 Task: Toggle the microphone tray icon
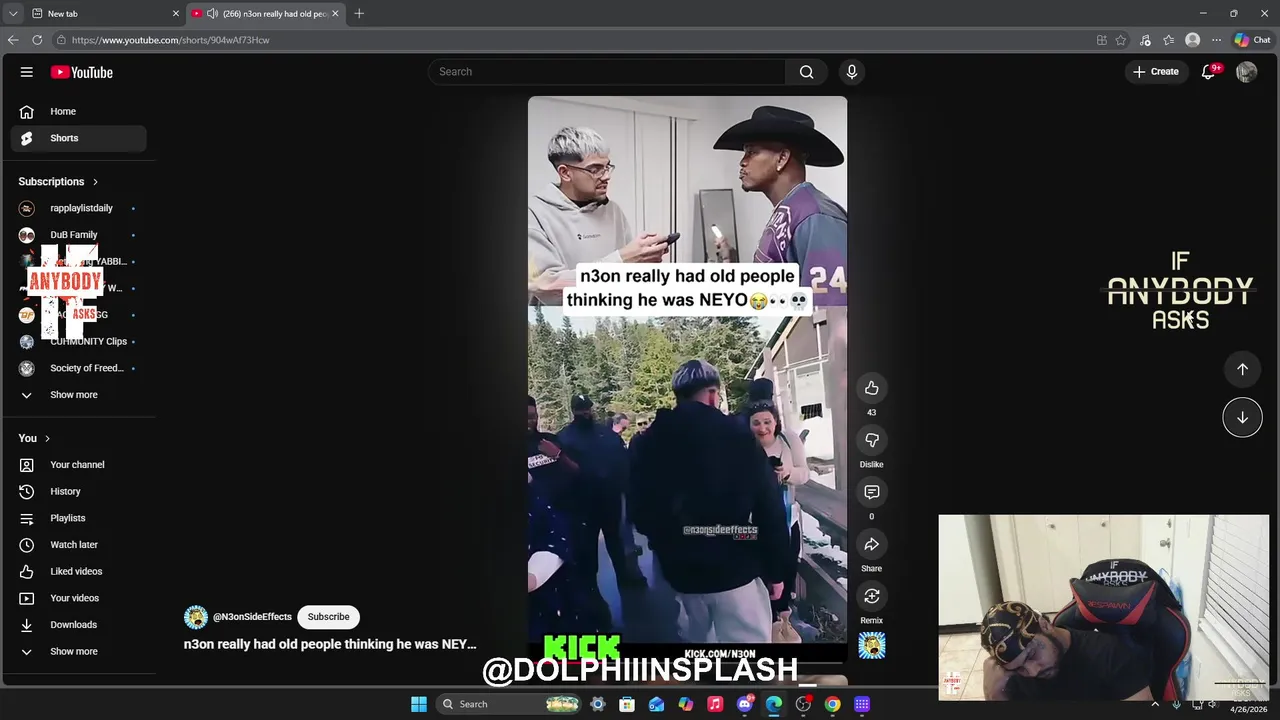click(1176, 704)
